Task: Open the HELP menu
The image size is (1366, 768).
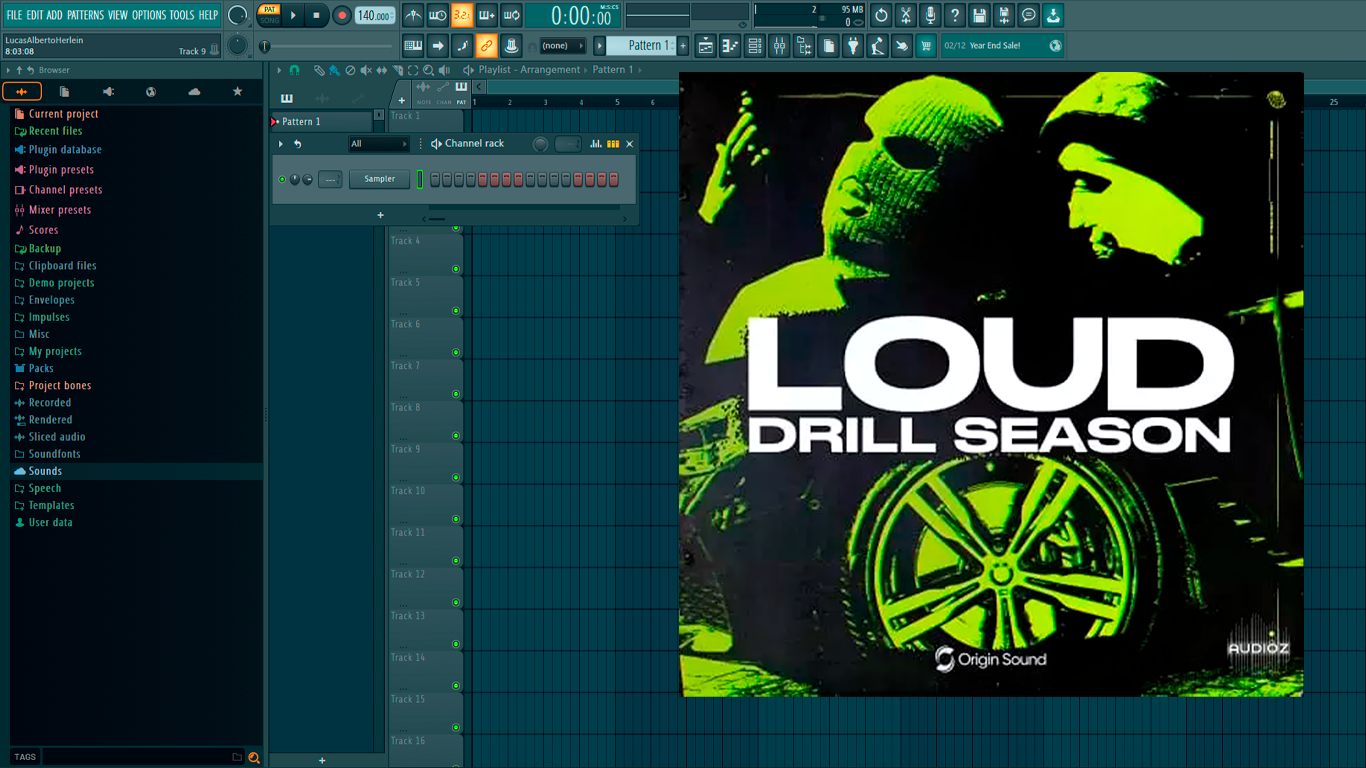Action: 208,15
